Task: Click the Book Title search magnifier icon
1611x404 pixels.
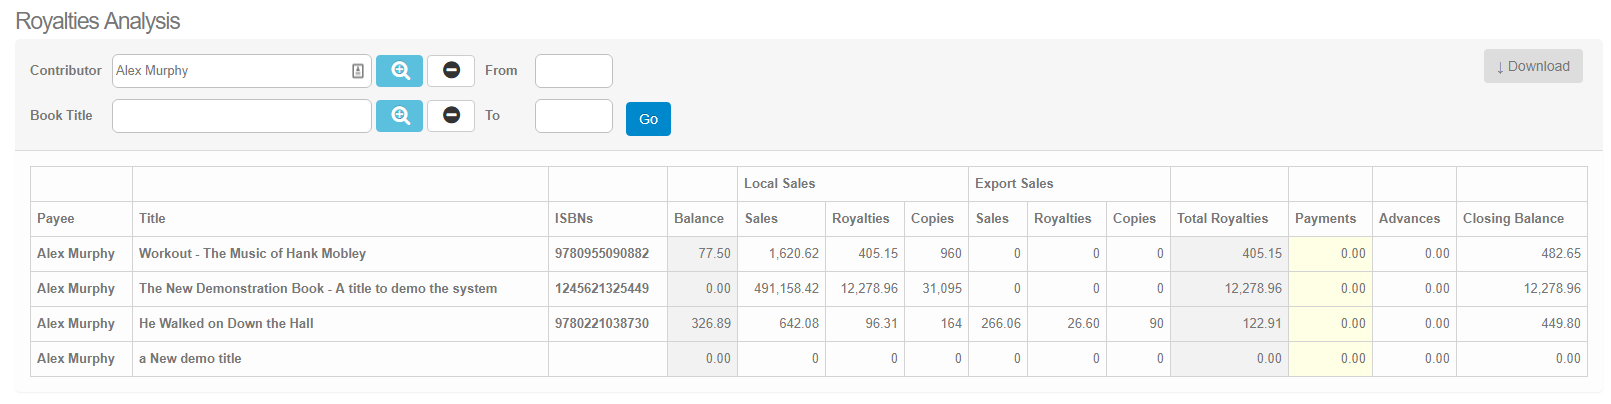Action: click(x=399, y=116)
